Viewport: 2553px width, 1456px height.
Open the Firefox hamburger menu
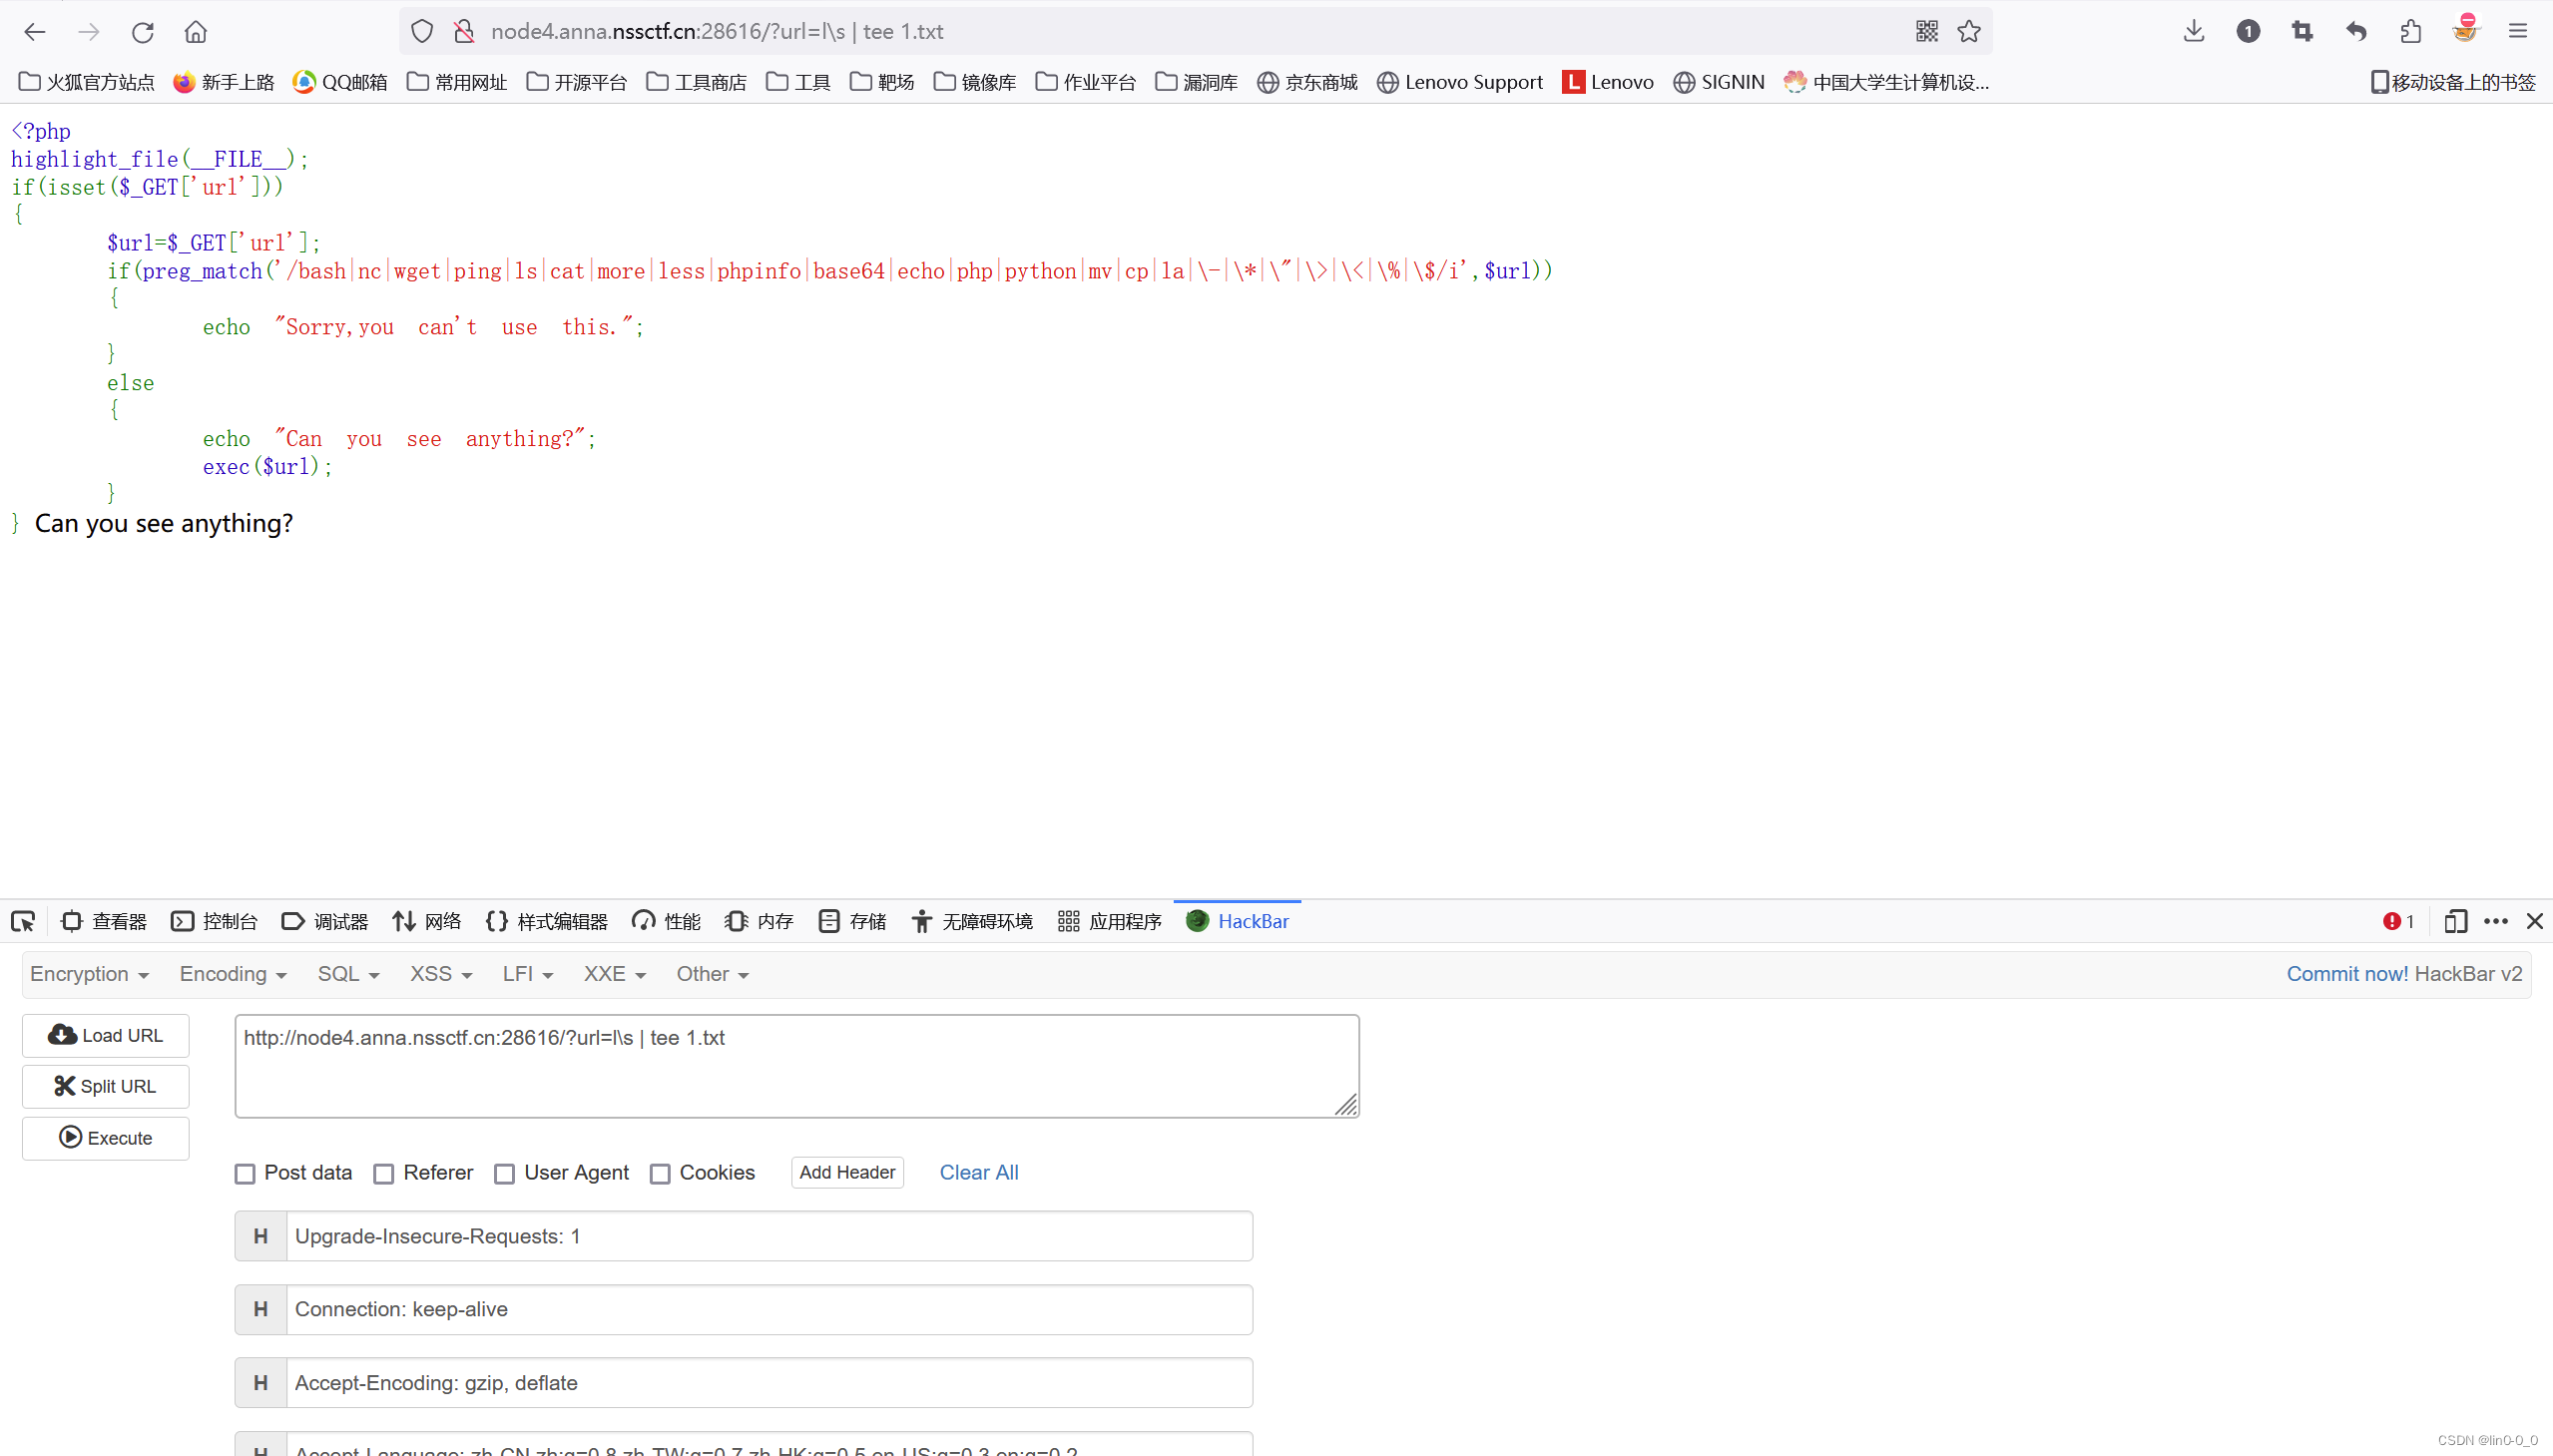[2518, 32]
